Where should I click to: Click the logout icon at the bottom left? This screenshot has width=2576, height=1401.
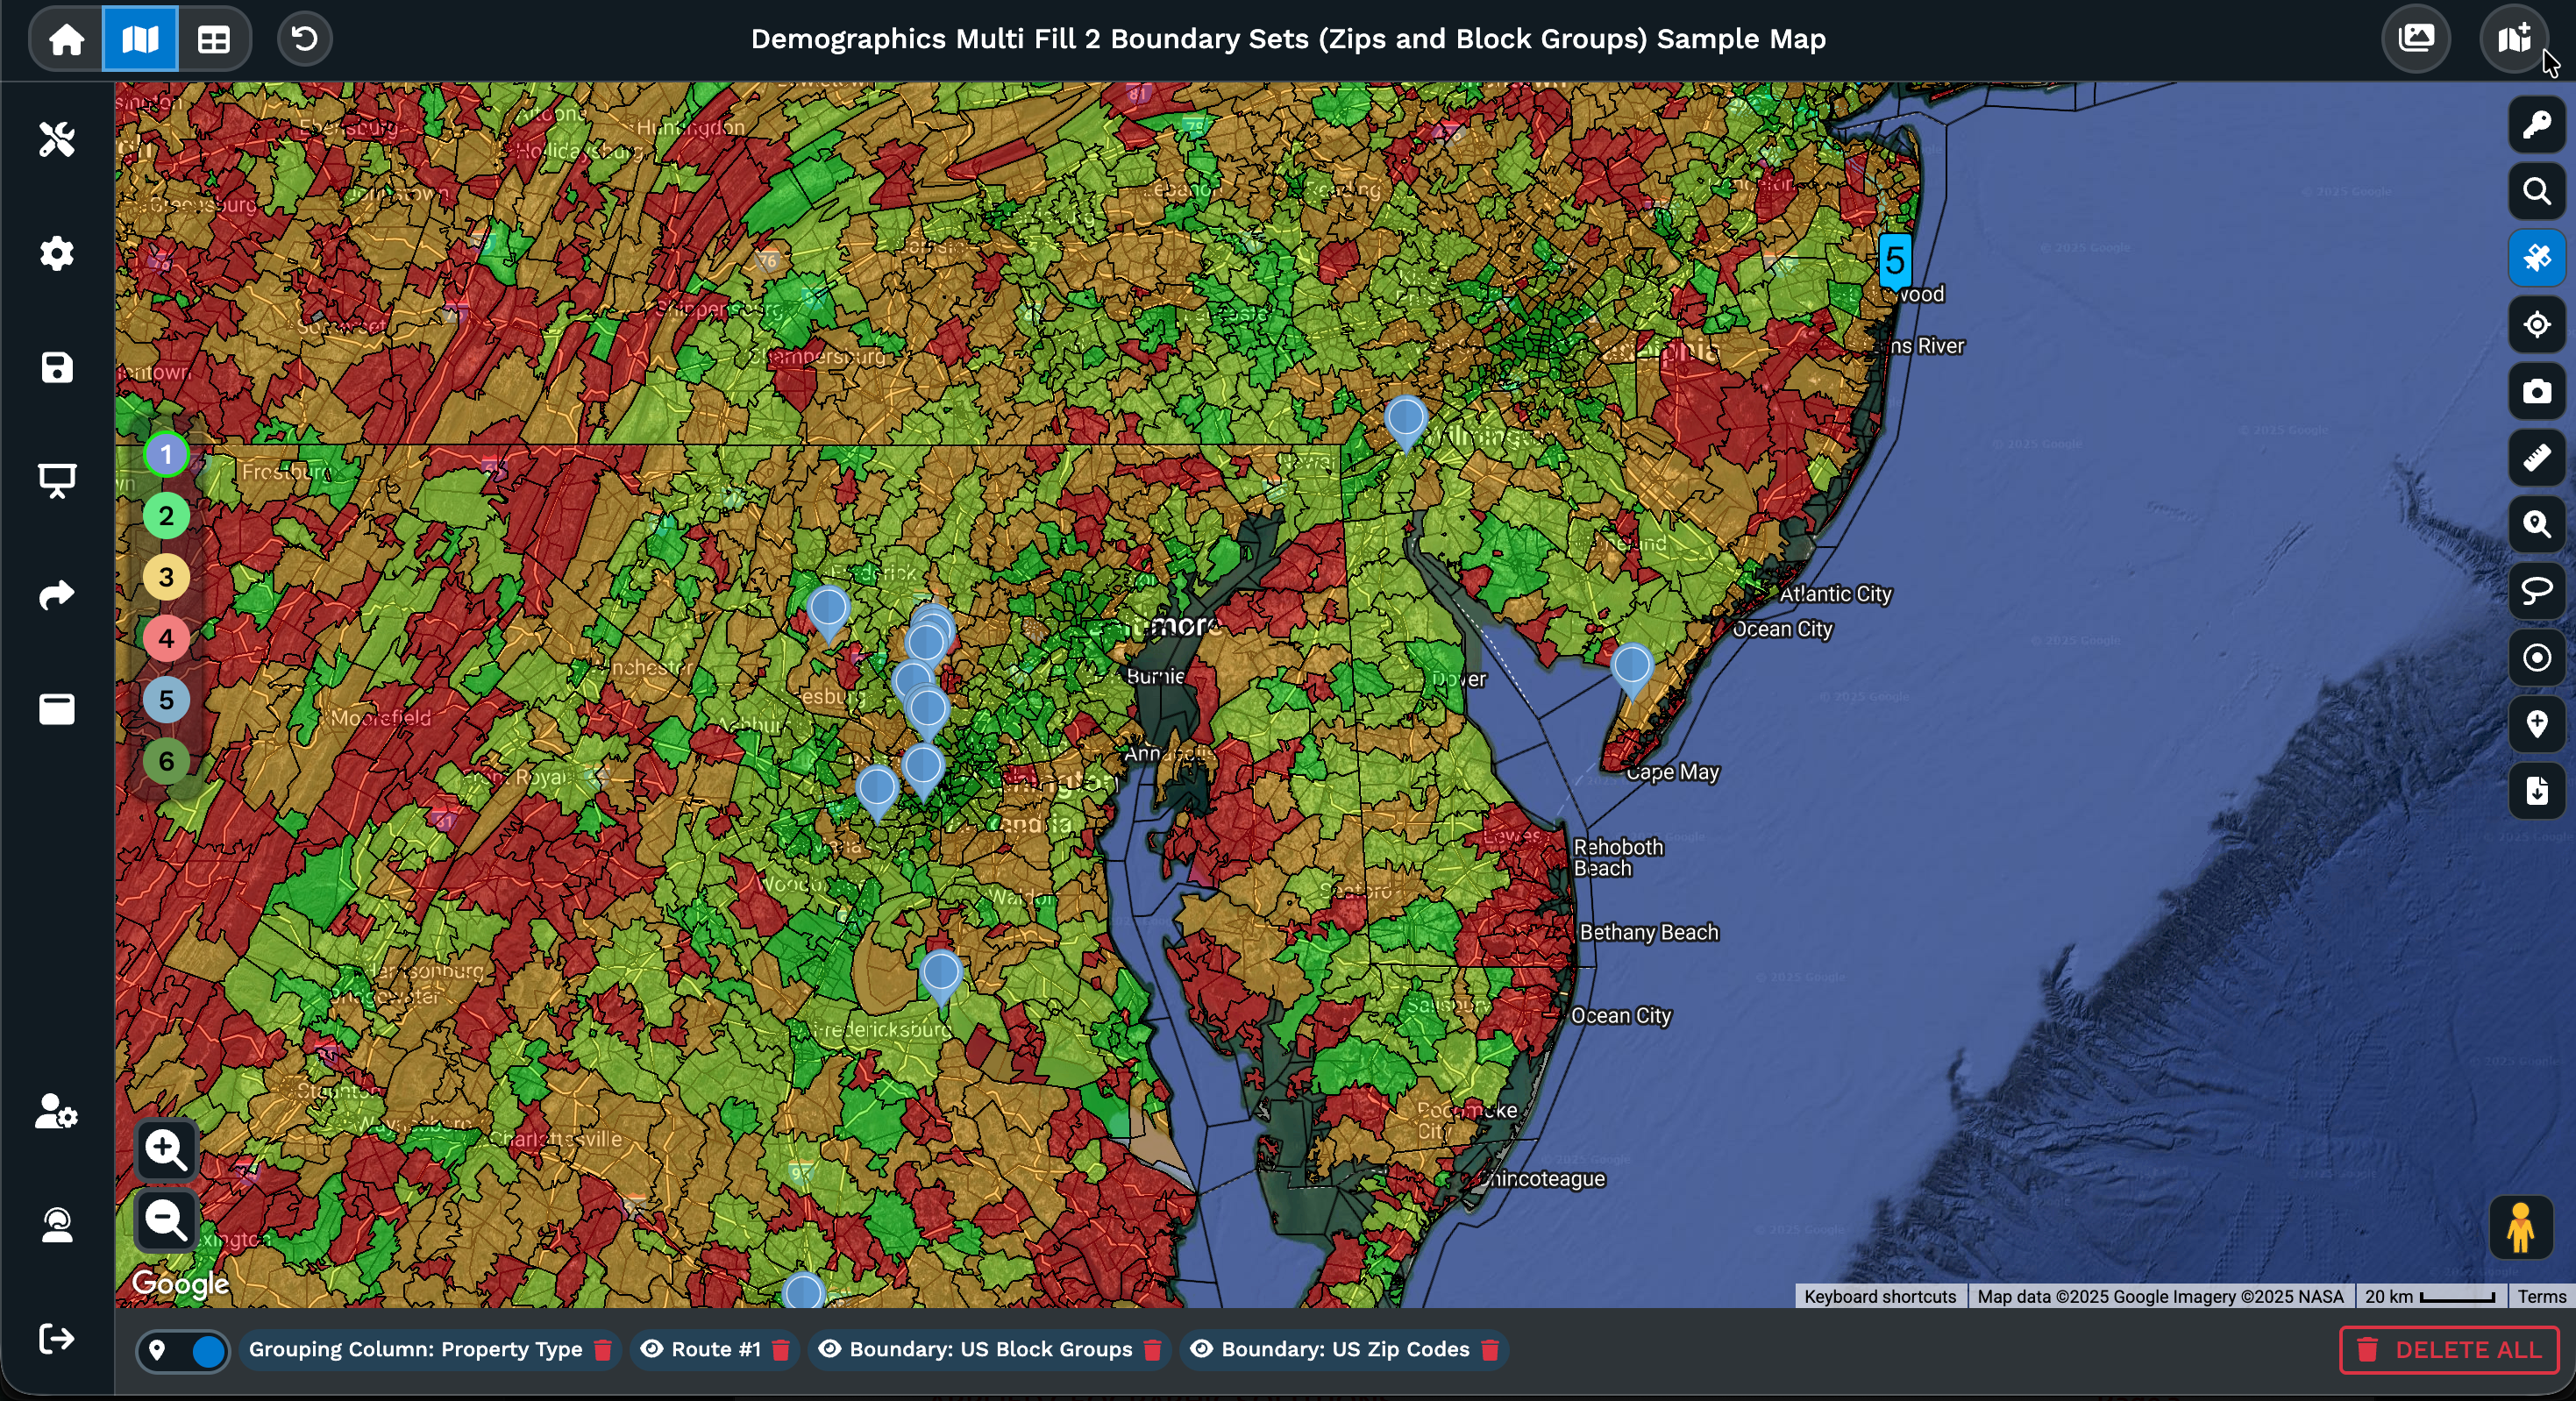pos(57,1340)
